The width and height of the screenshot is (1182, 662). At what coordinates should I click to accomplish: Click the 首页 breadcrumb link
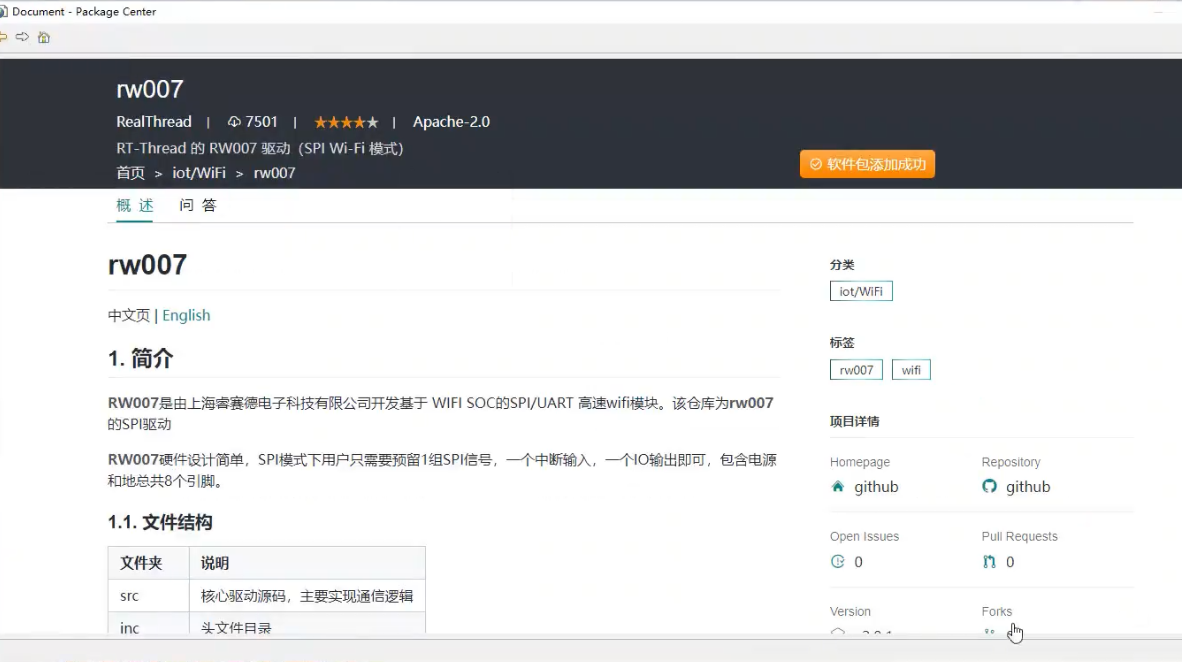(130, 173)
